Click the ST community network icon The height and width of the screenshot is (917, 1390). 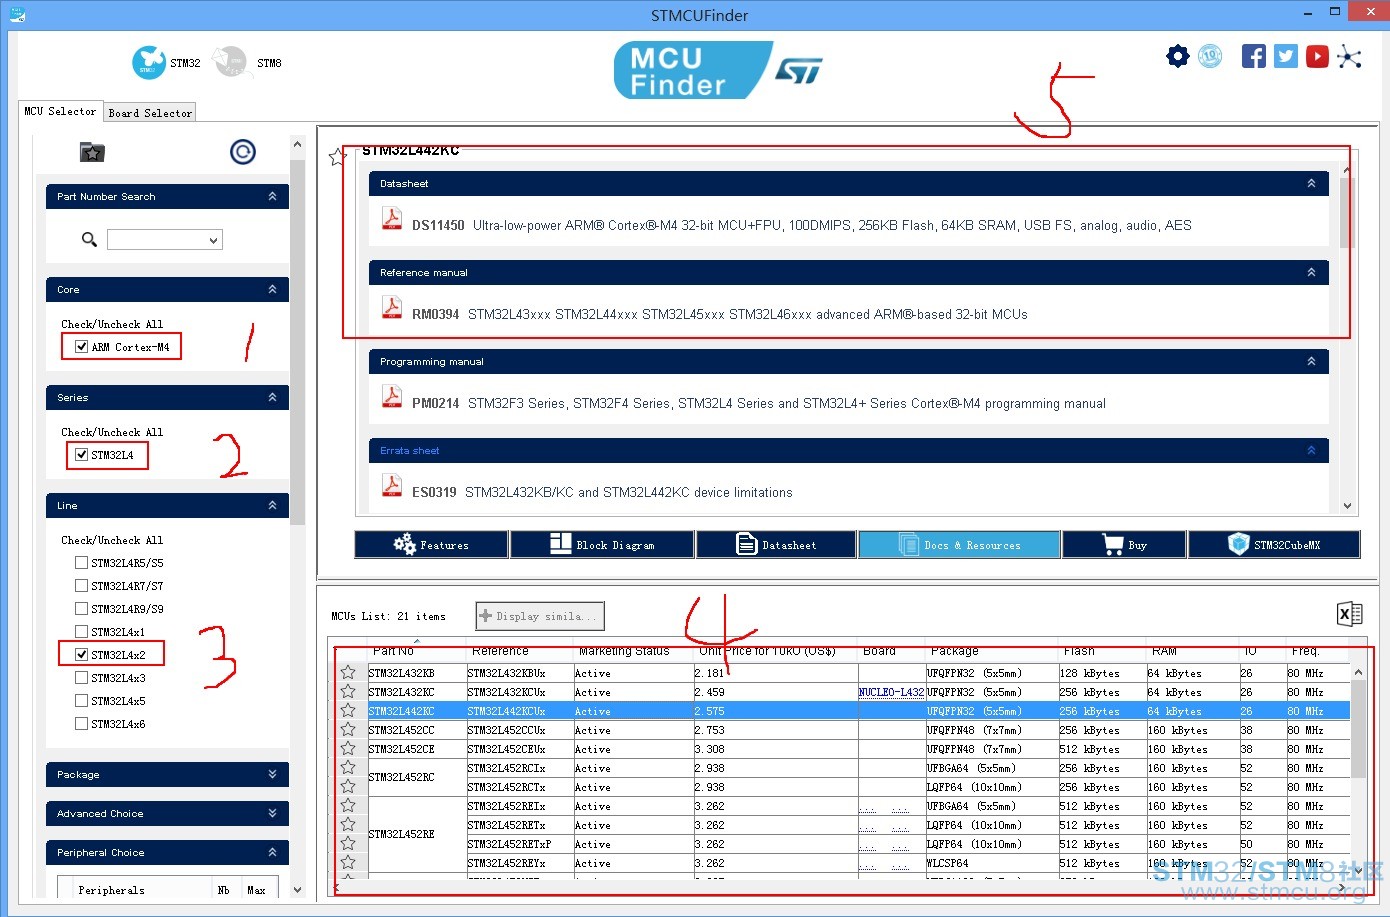coord(1349,56)
